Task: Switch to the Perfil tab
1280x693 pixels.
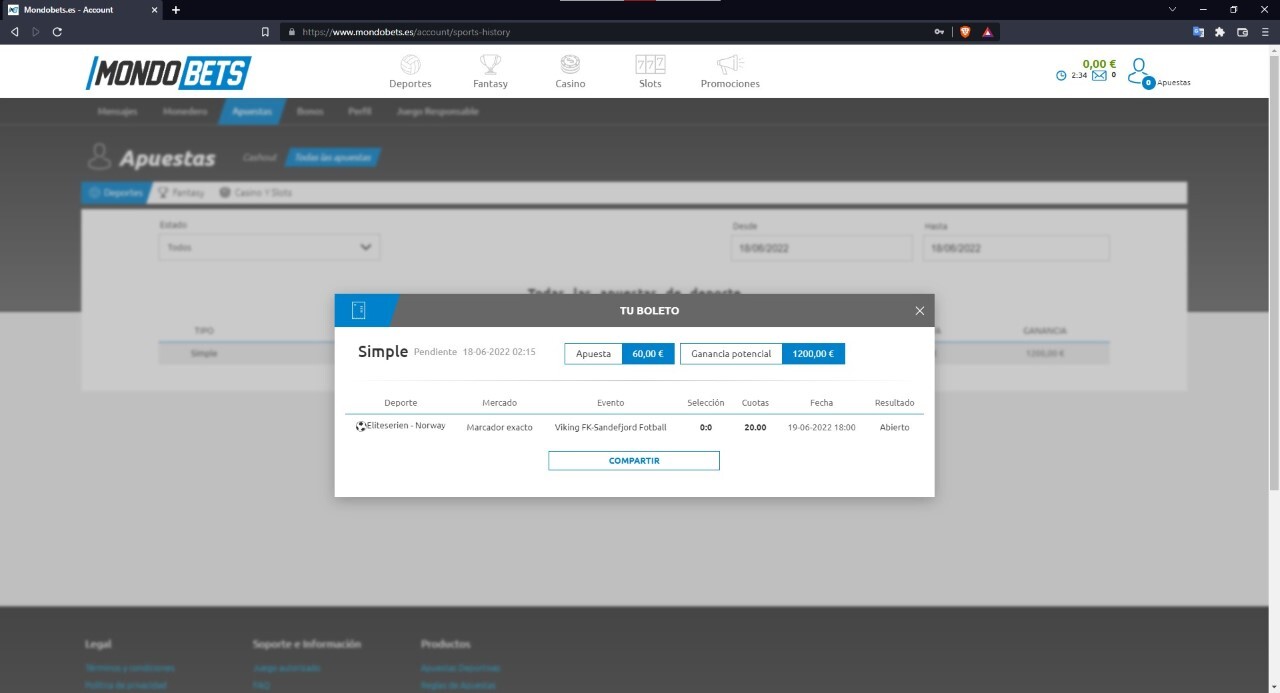Action: pyautogui.click(x=360, y=111)
